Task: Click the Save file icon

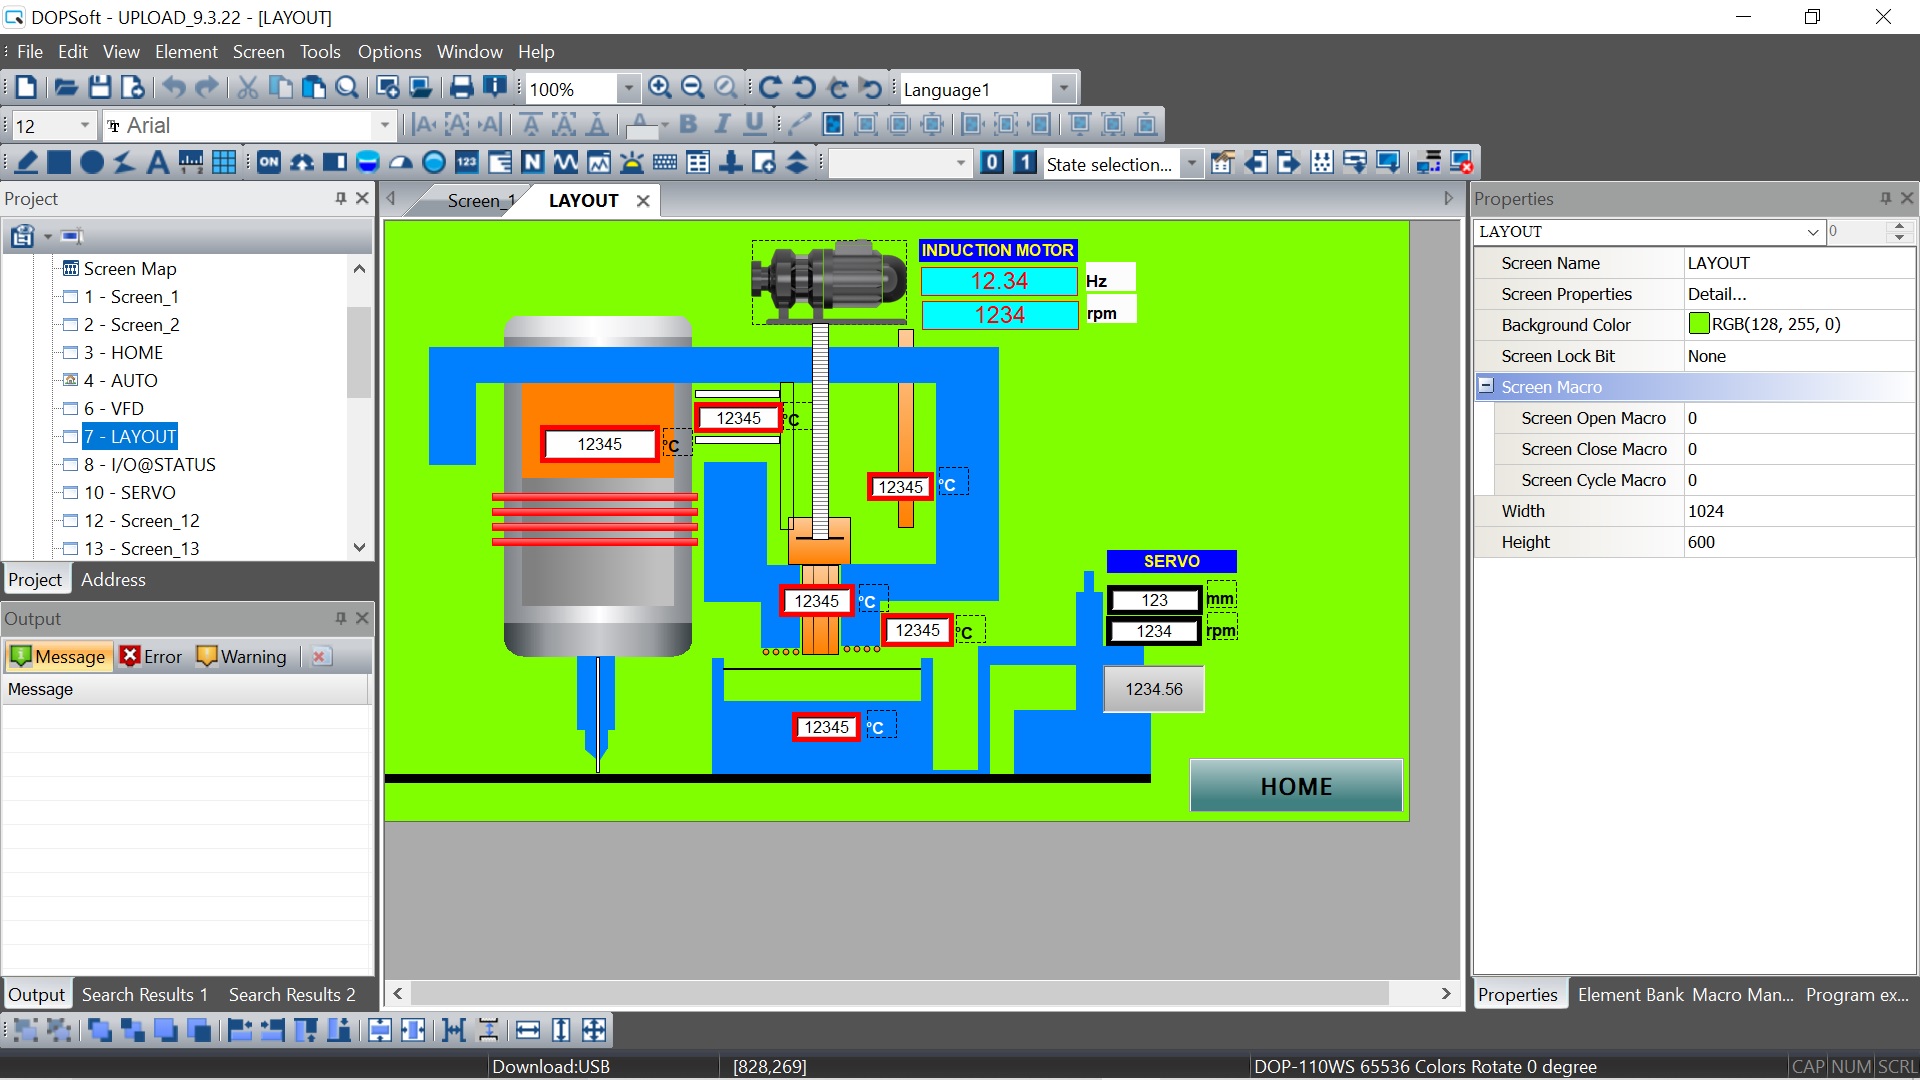Action: [99, 88]
